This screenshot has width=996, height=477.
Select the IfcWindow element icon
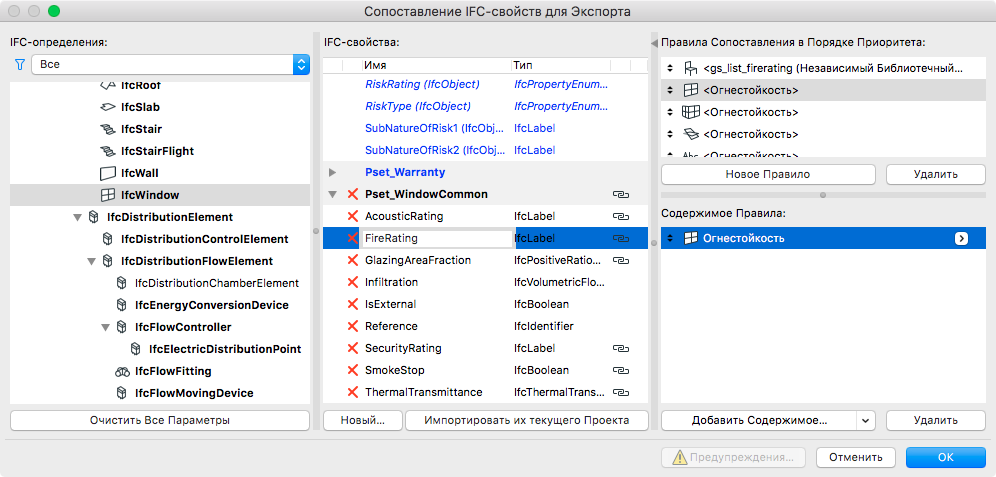(108, 195)
